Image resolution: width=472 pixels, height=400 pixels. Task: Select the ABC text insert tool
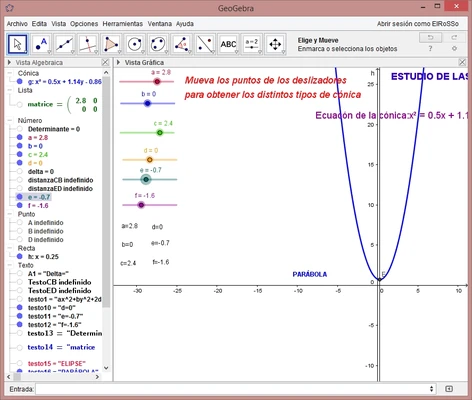pyautogui.click(x=228, y=44)
